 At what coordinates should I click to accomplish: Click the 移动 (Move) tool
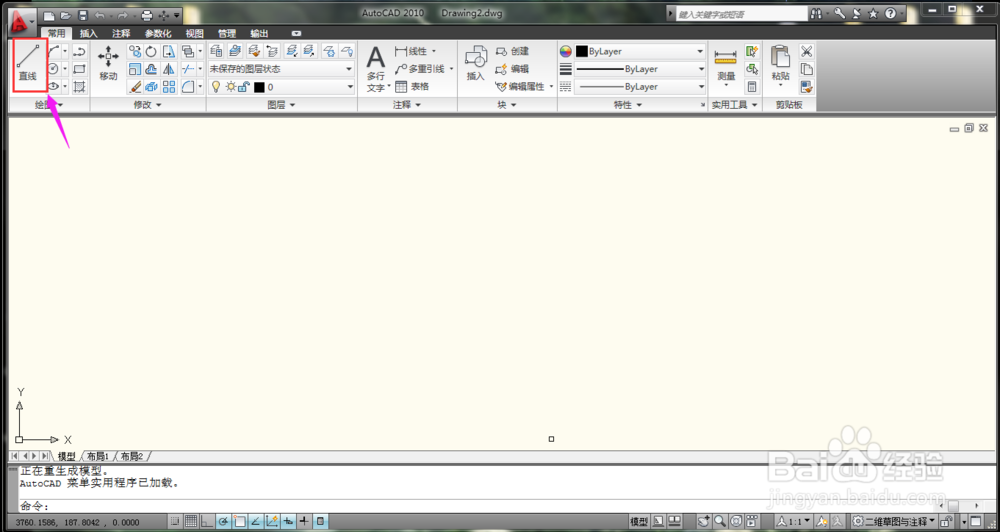[x=108, y=63]
